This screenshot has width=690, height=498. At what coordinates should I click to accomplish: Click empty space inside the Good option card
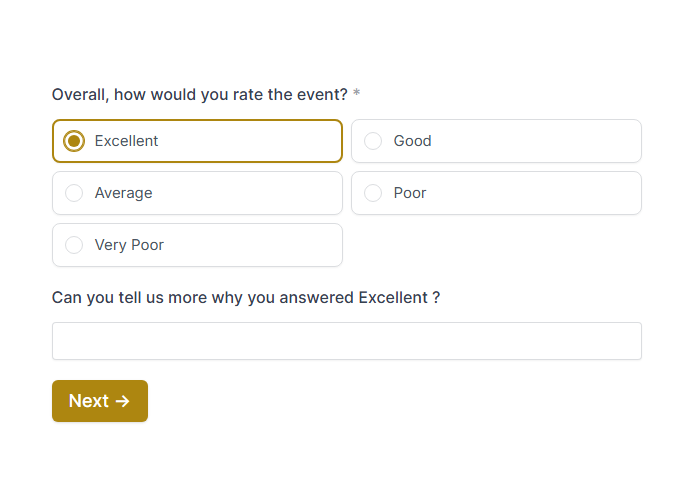tap(540, 141)
